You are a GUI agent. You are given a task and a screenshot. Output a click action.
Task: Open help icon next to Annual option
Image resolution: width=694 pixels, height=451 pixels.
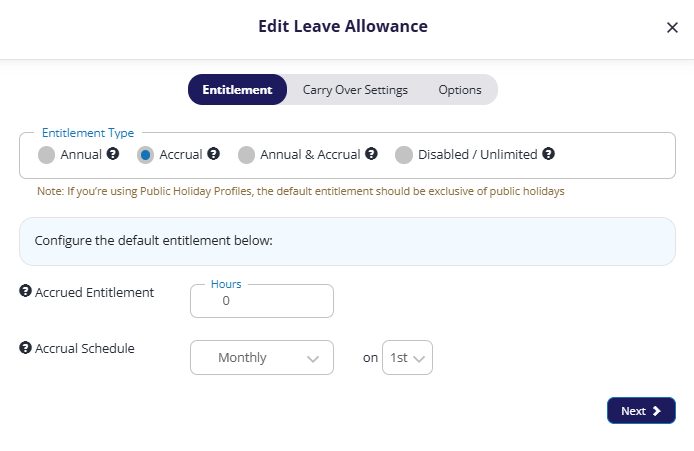click(x=113, y=154)
